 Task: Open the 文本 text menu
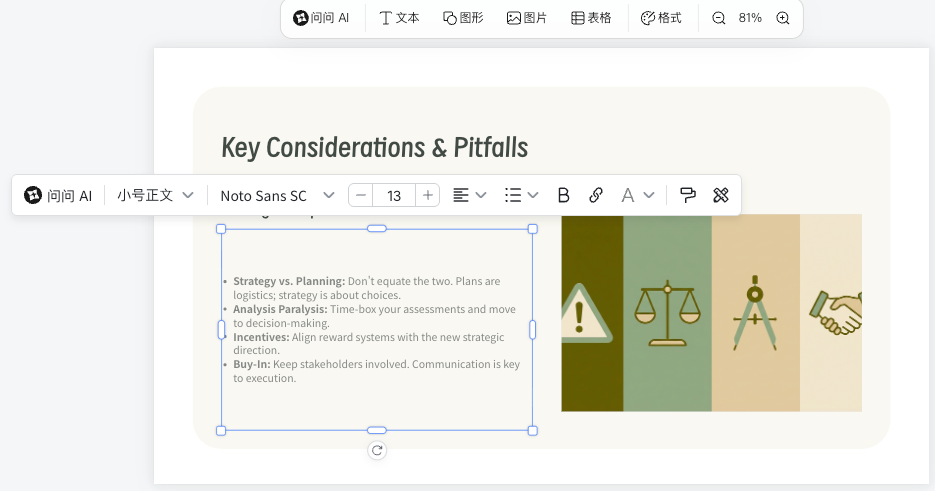pyautogui.click(x=399, y=18)
